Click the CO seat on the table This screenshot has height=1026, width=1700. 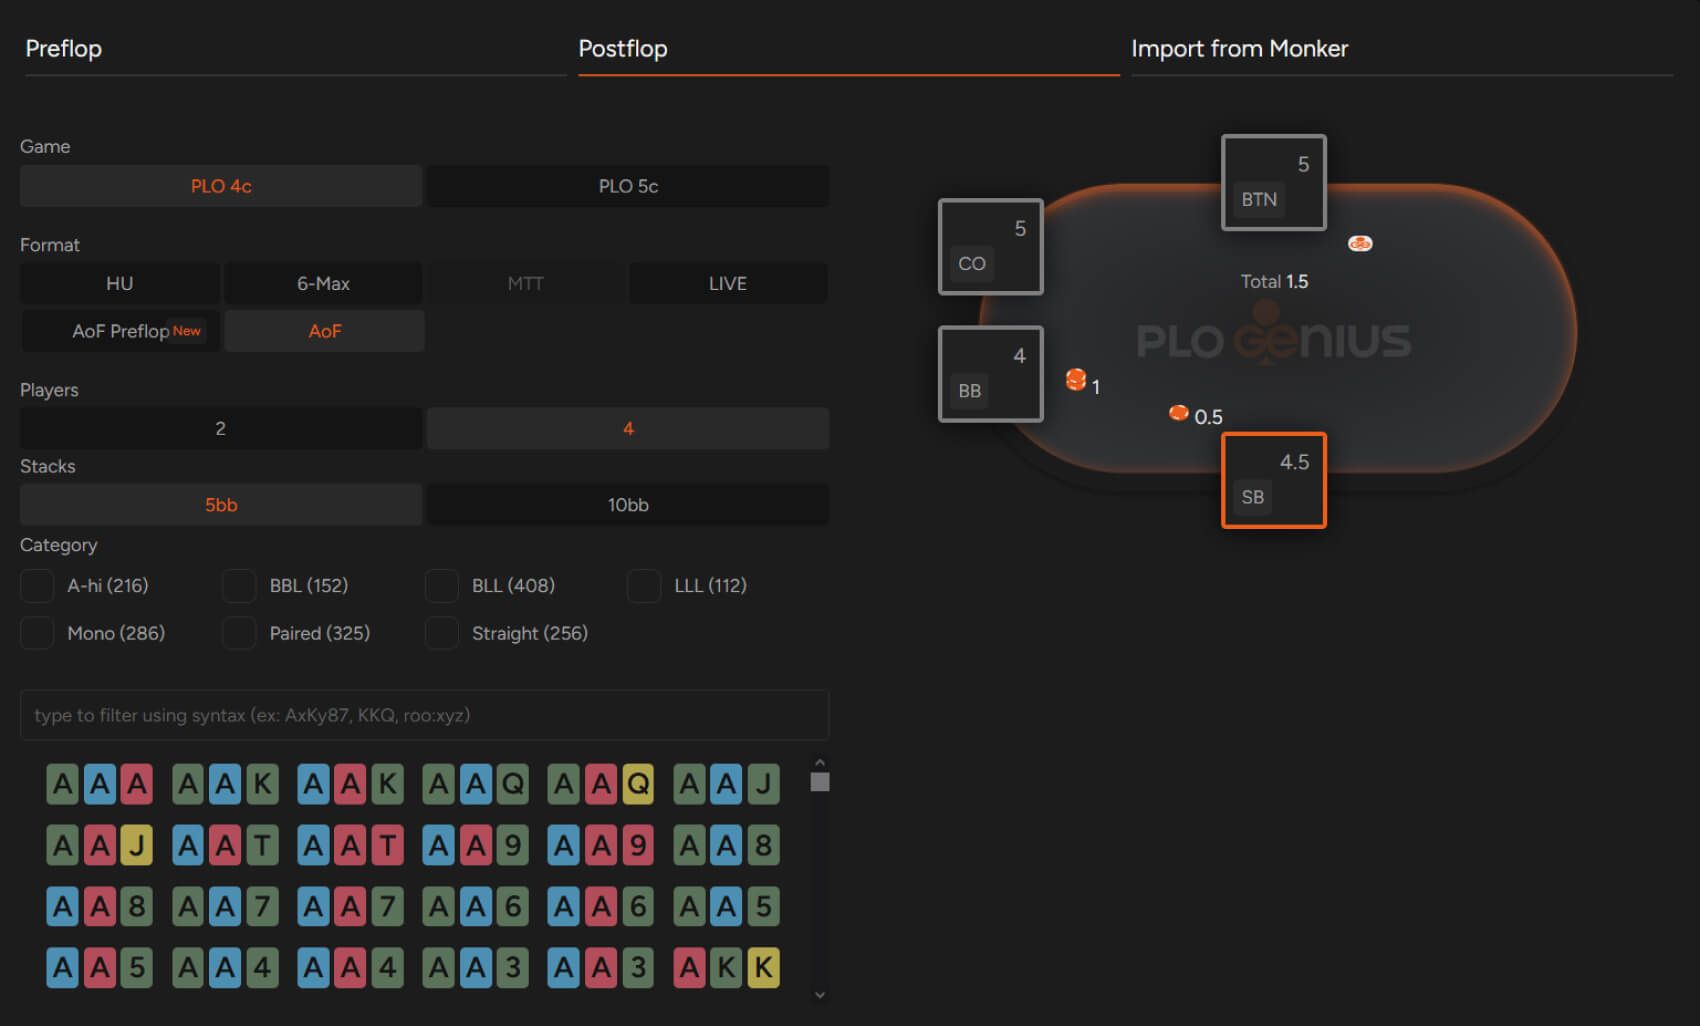[991, 247]
